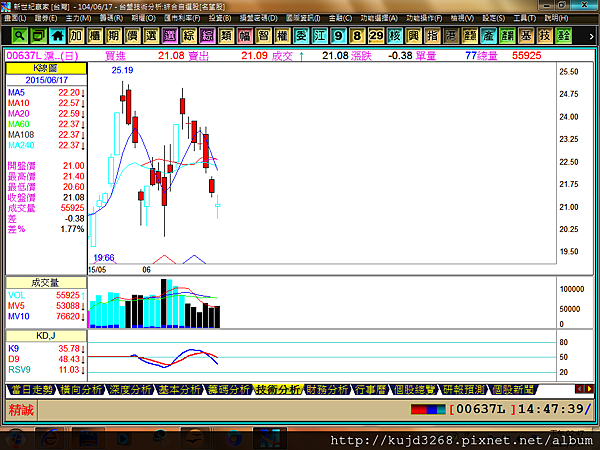This screenshot has width=600, height=450.
Task: Click the purple 綜 toolbar button
Action: (207, 36)
